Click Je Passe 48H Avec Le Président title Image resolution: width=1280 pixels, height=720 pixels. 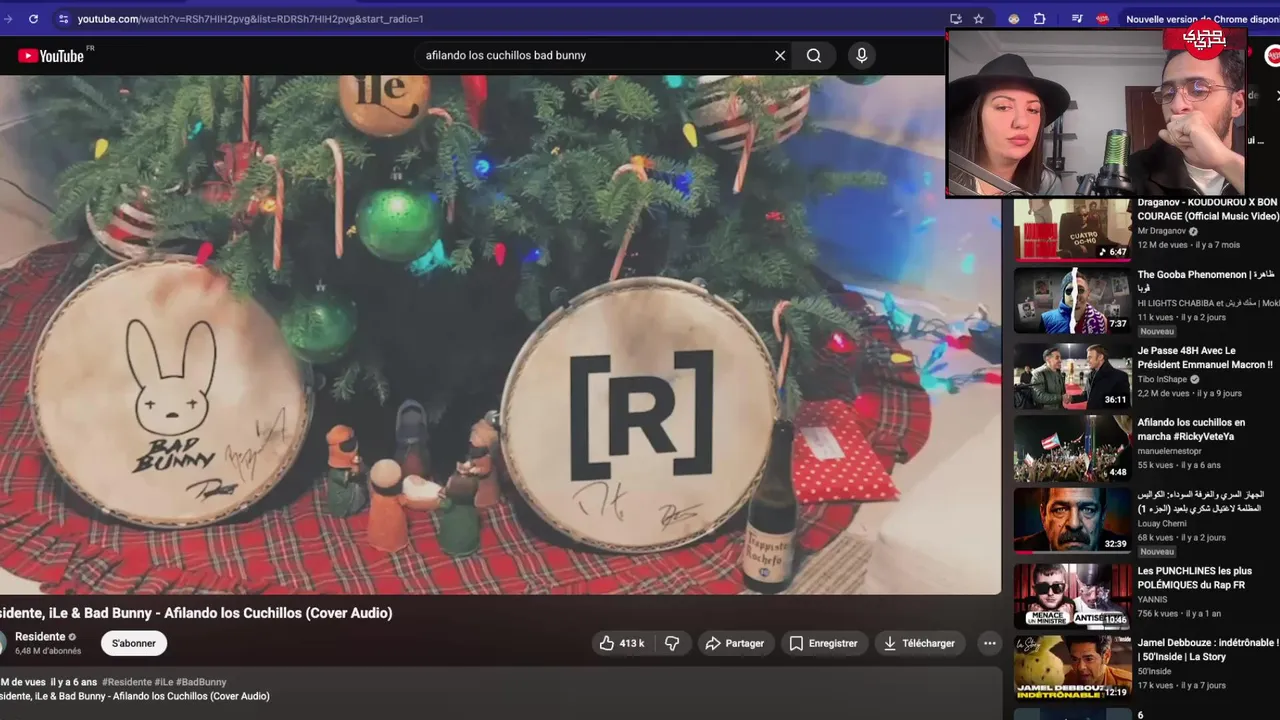[x=1205, y=358]
